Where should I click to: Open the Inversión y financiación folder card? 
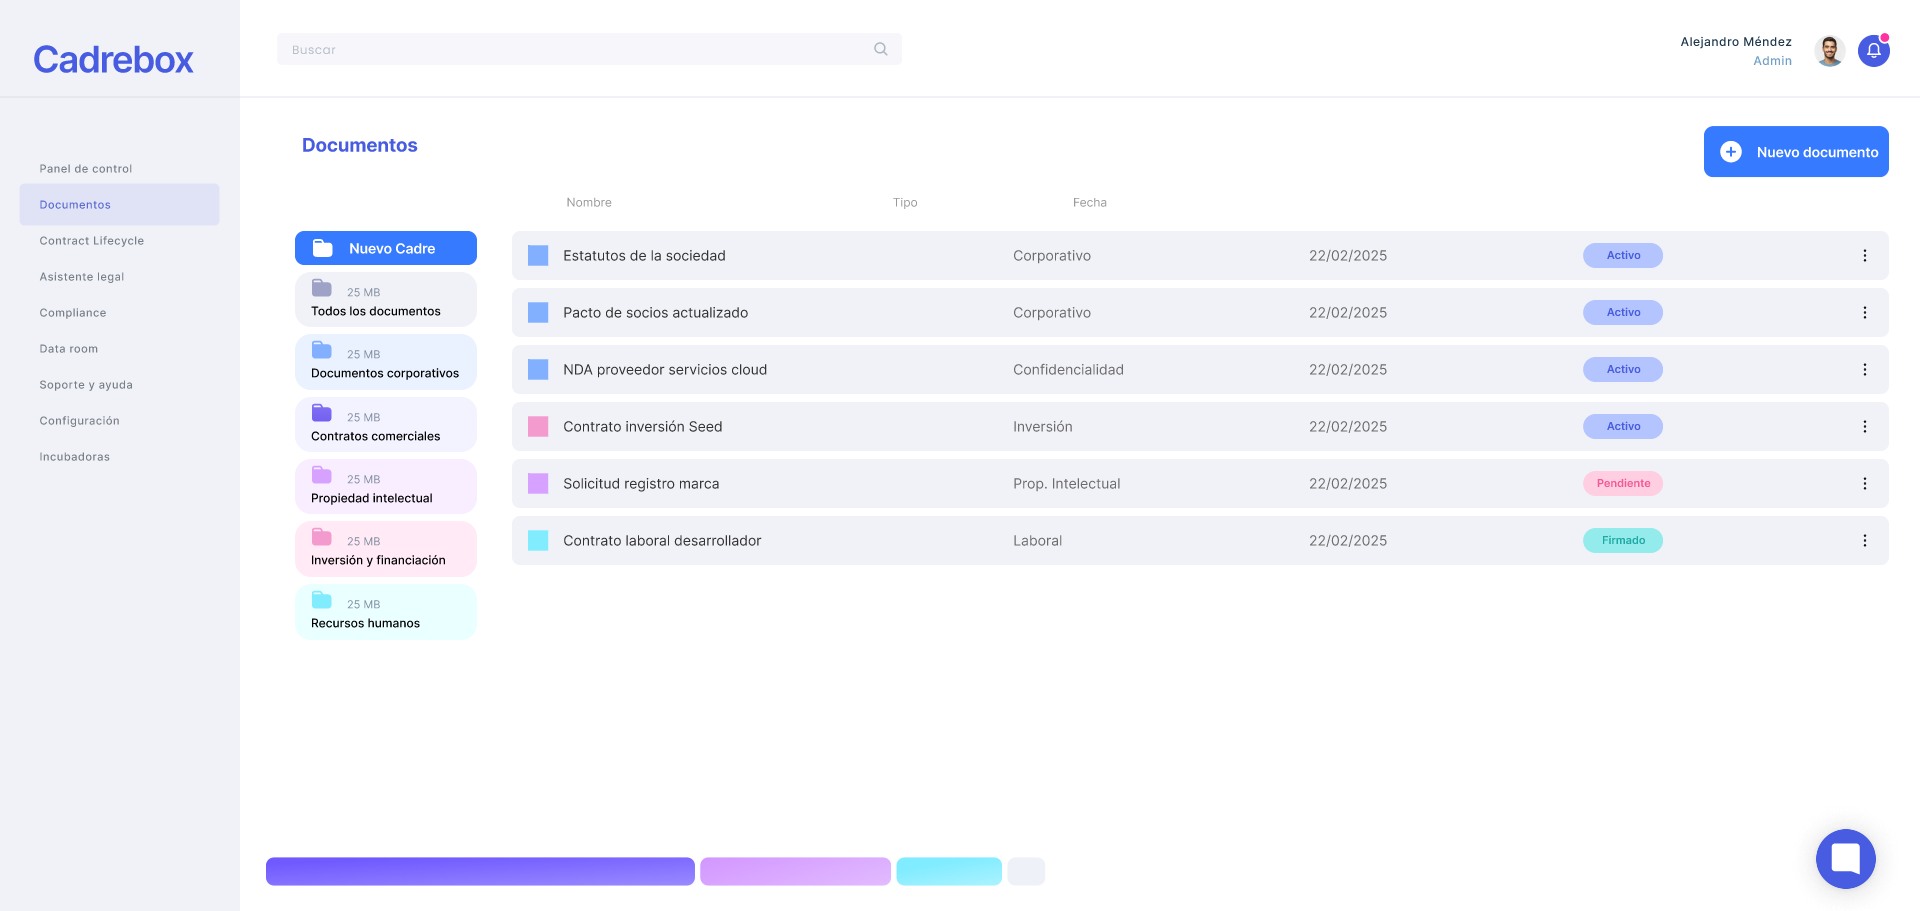(386, 549)
